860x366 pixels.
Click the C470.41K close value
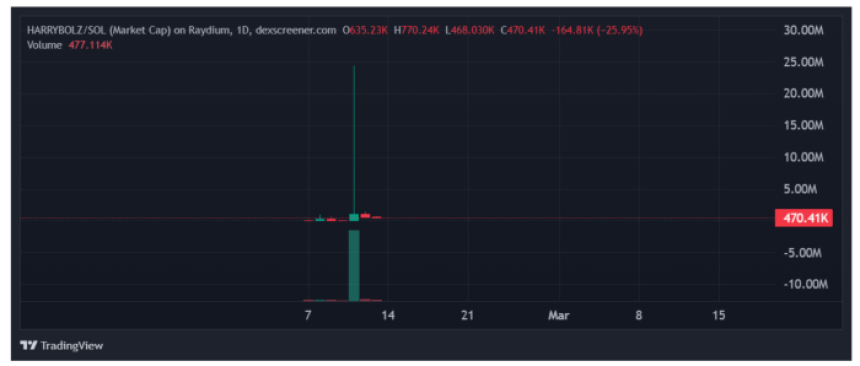[x=523, y=31]
